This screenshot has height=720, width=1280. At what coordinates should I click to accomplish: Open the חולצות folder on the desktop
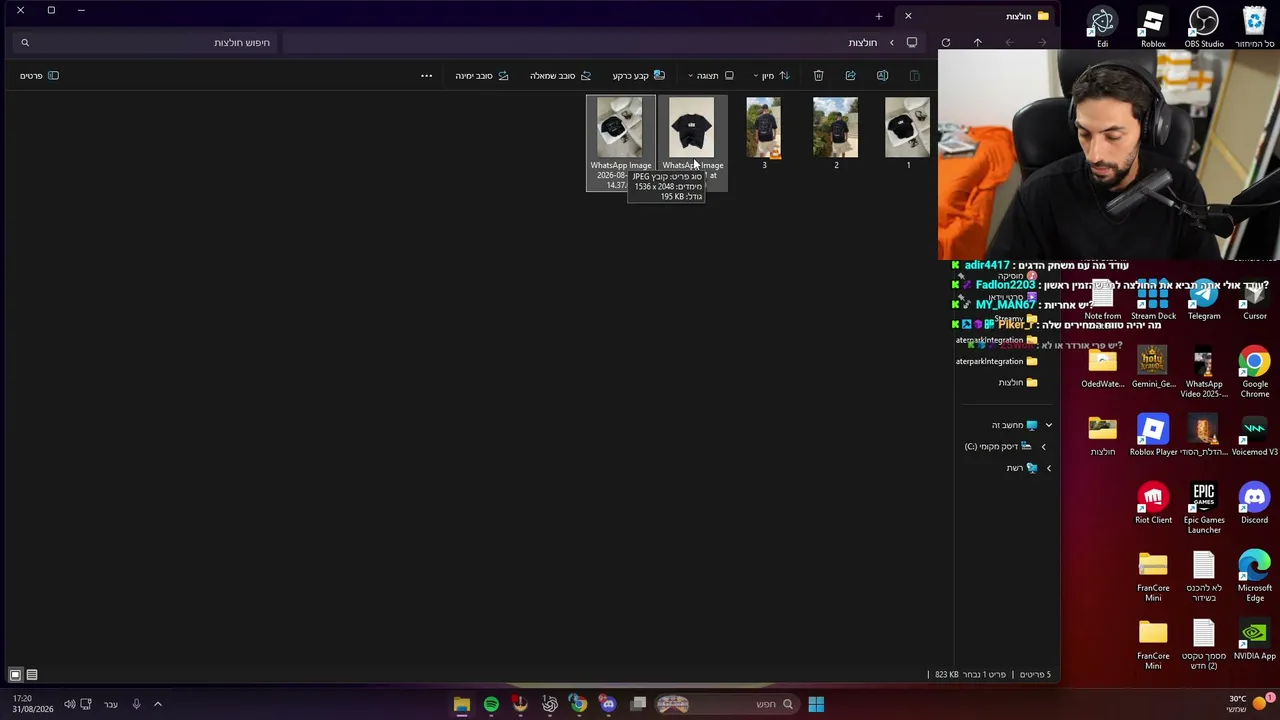pos(1102,436)
